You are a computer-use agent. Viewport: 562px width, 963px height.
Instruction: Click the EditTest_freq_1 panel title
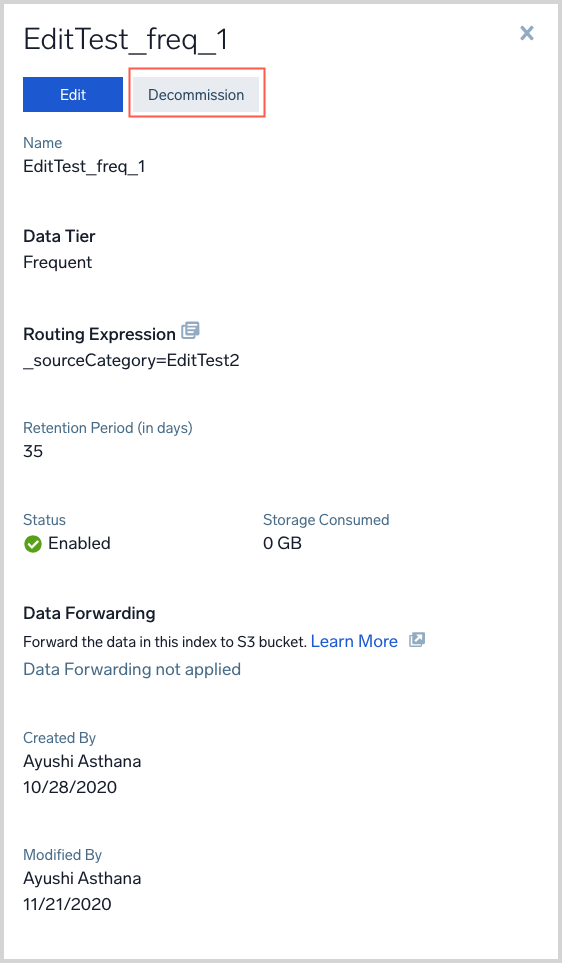[x=126, y=40]
